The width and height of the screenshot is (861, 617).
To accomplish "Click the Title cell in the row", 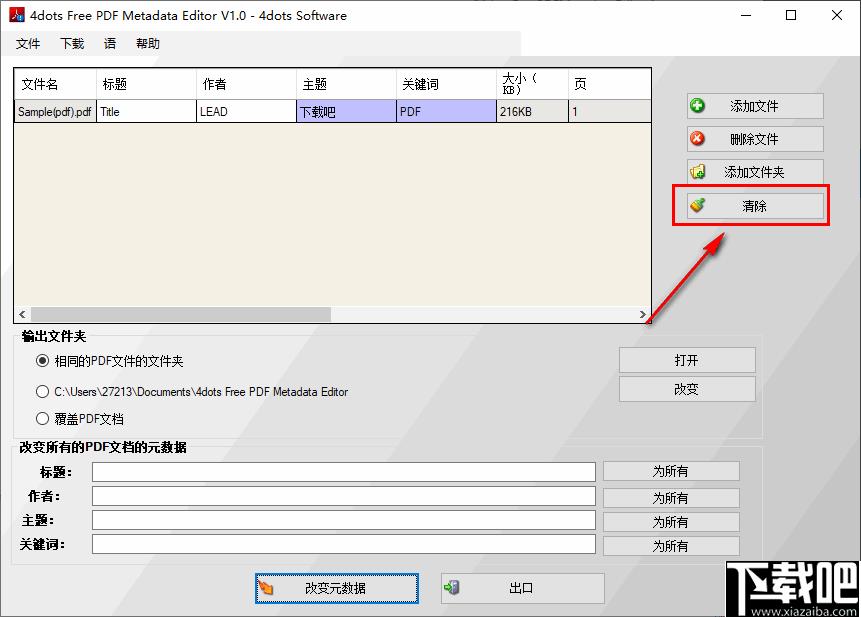I will (x=146, y=111).
